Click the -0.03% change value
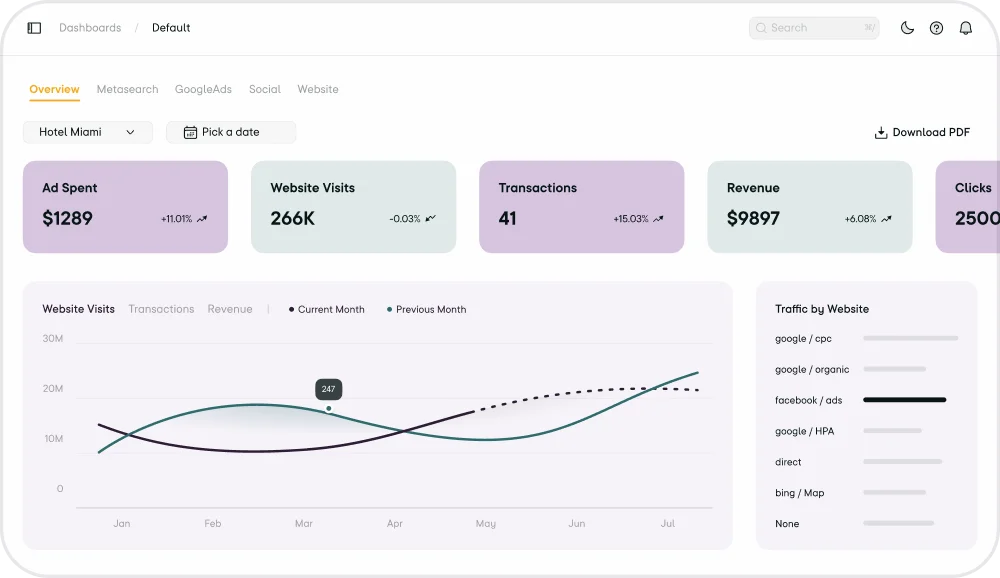The height and width of the screenshot is (578, 1000). (405, 219)
